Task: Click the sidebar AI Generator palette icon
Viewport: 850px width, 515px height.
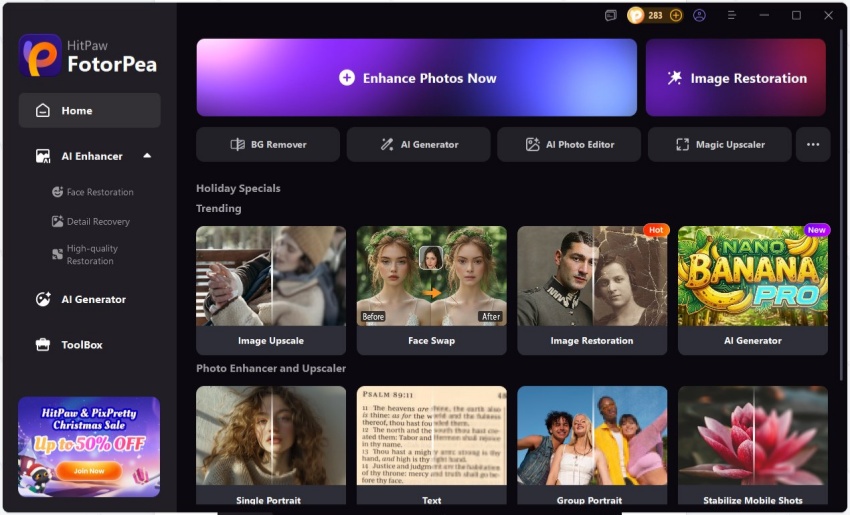Action: point(43,299)
